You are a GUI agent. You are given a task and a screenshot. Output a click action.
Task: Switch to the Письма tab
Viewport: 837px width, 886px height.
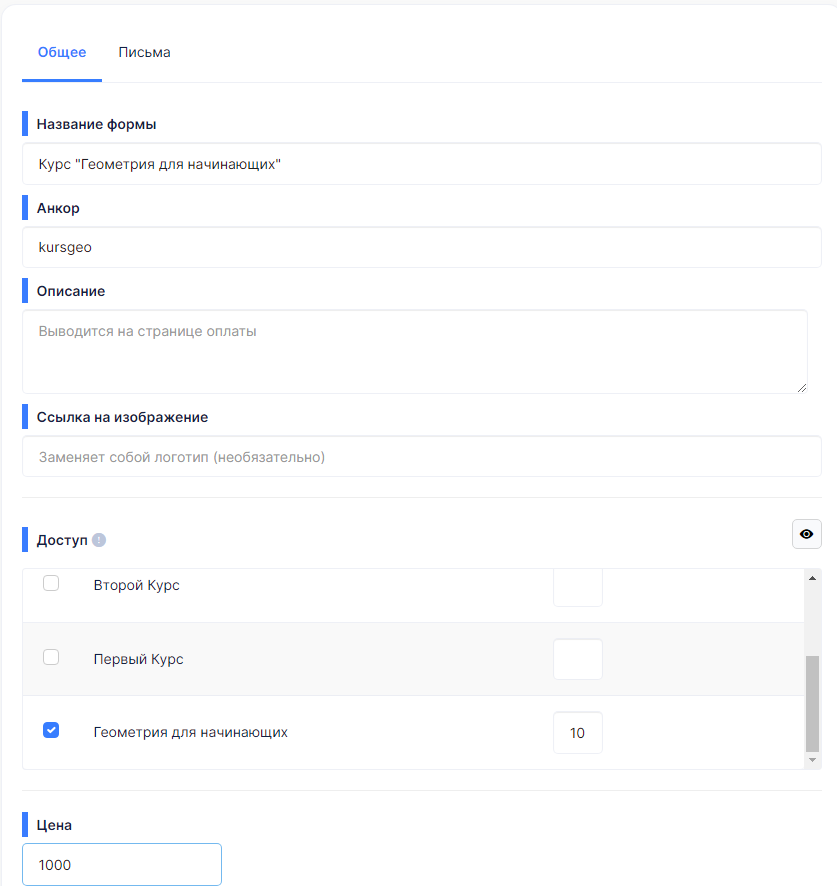pos(144,52)
